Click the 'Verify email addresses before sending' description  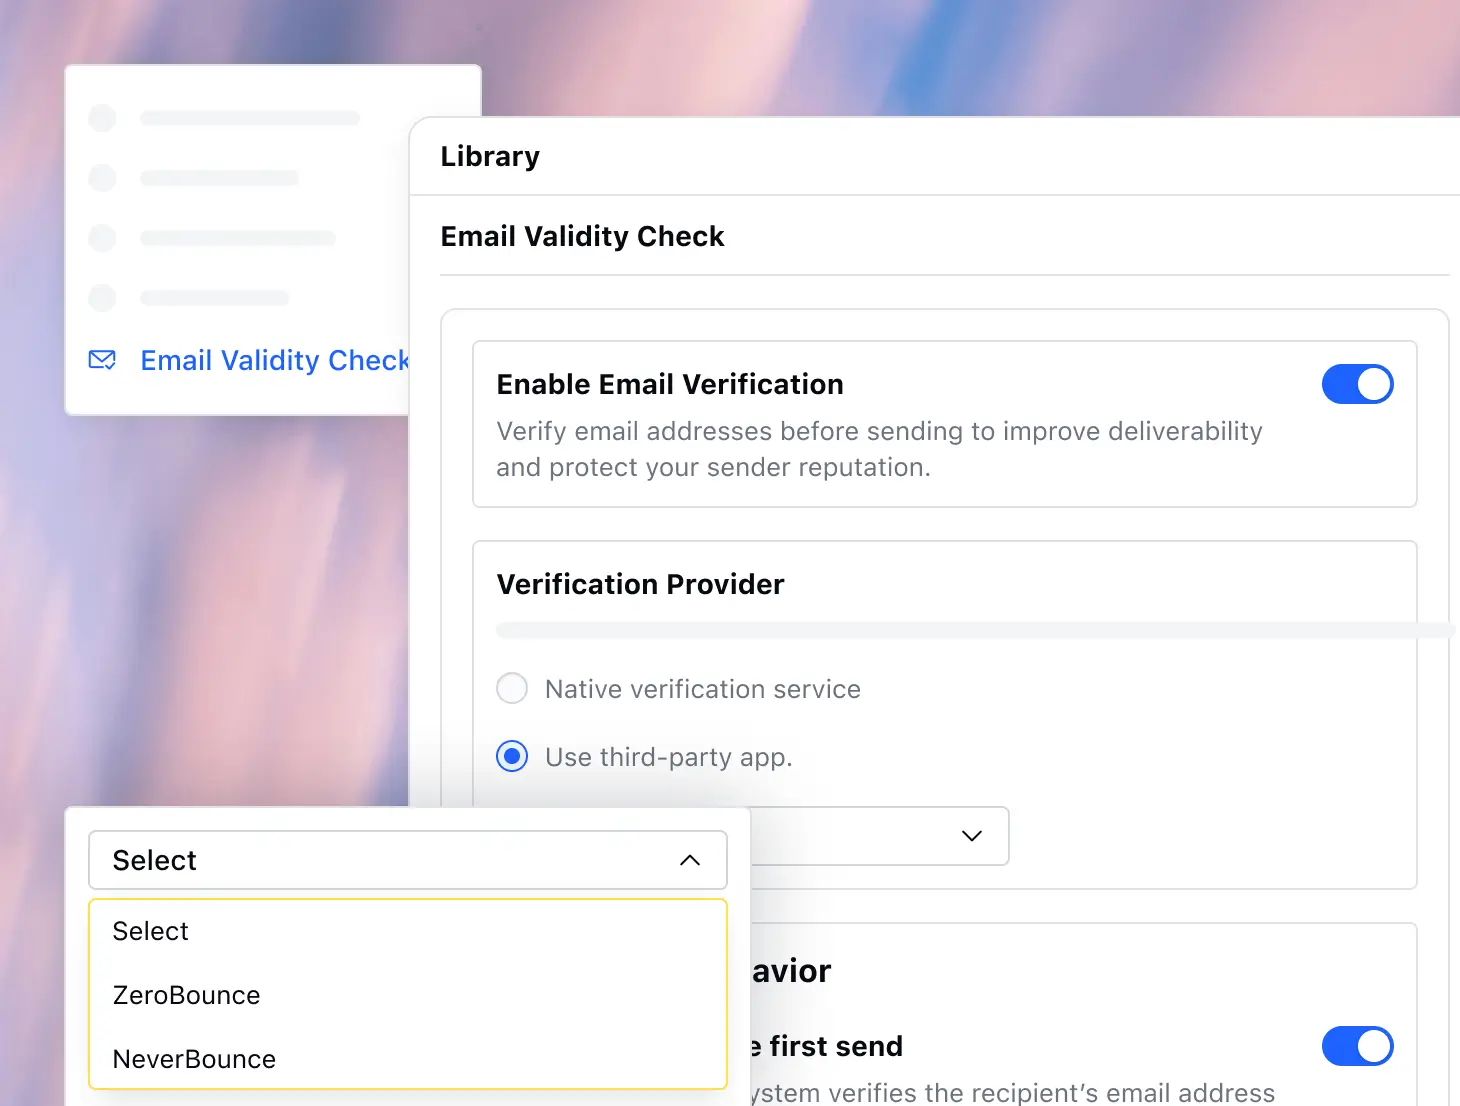879,449
